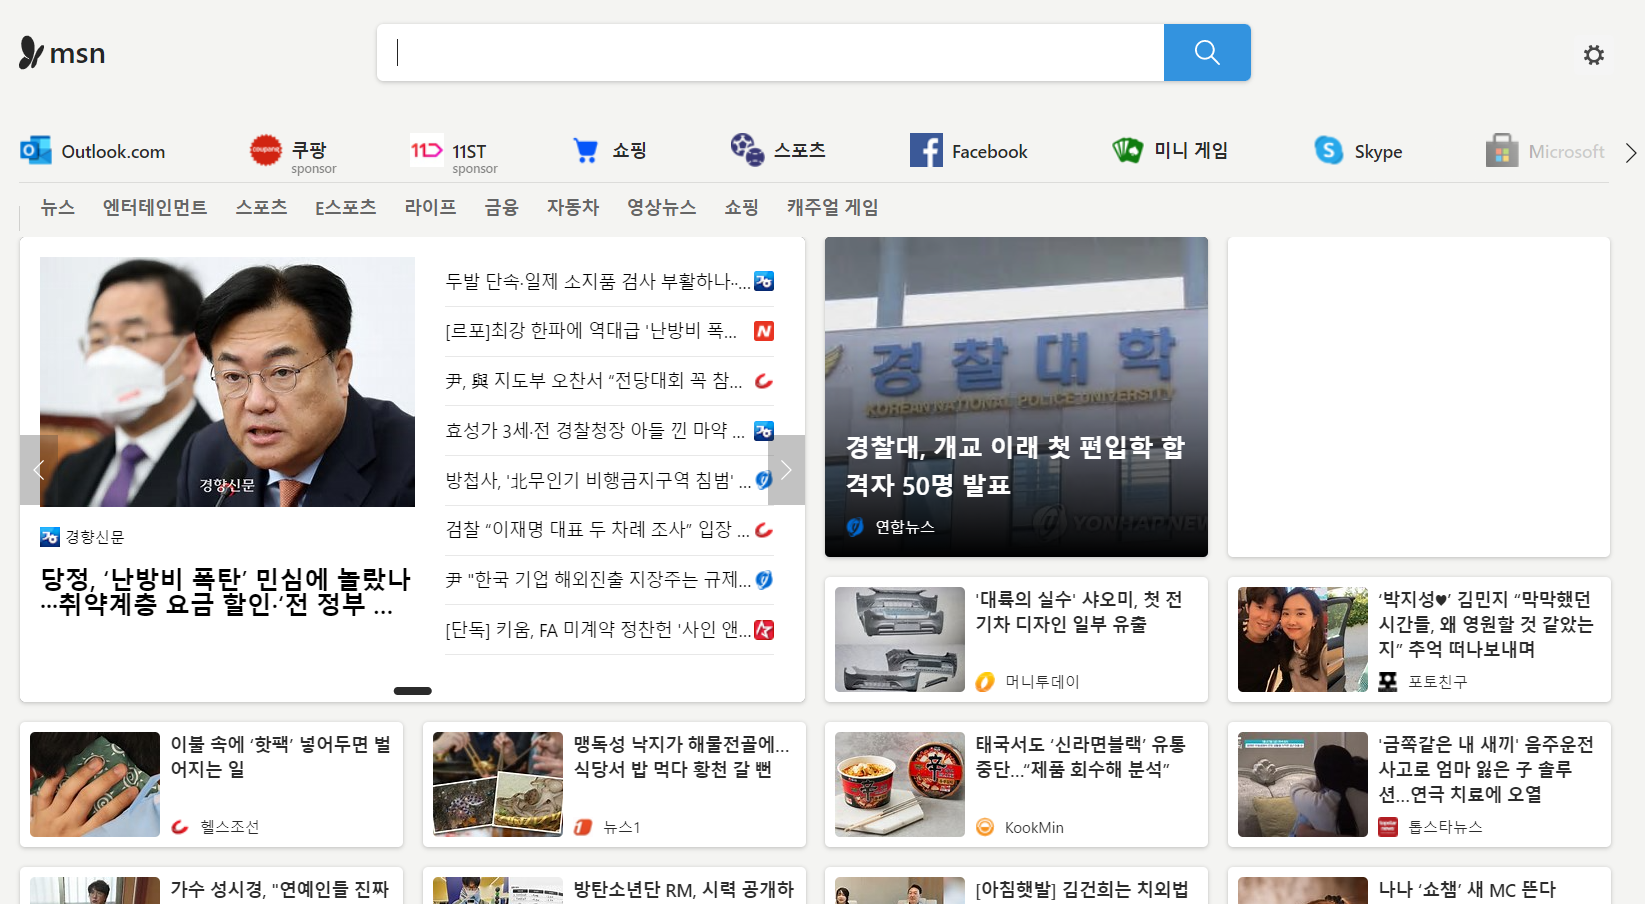Open Facebook from the shortcut bar

tap(967, 150)
